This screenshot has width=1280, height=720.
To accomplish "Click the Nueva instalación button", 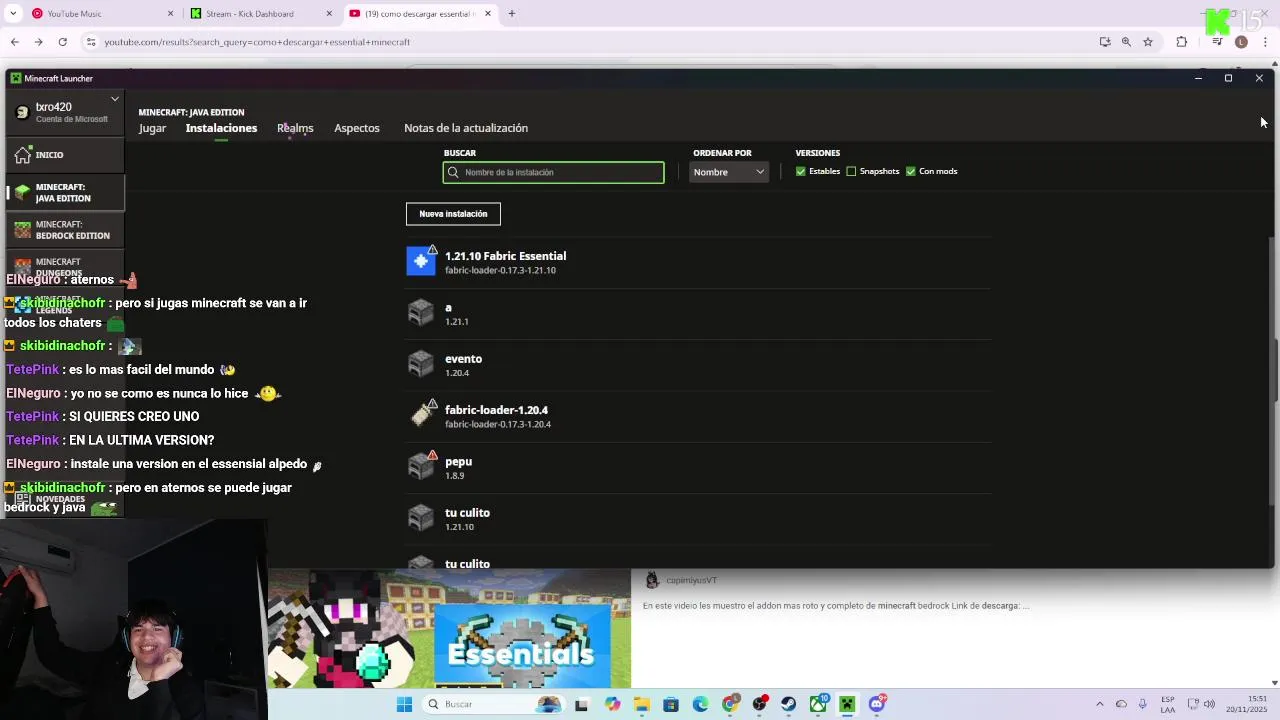I will click(x=453, y=214).
